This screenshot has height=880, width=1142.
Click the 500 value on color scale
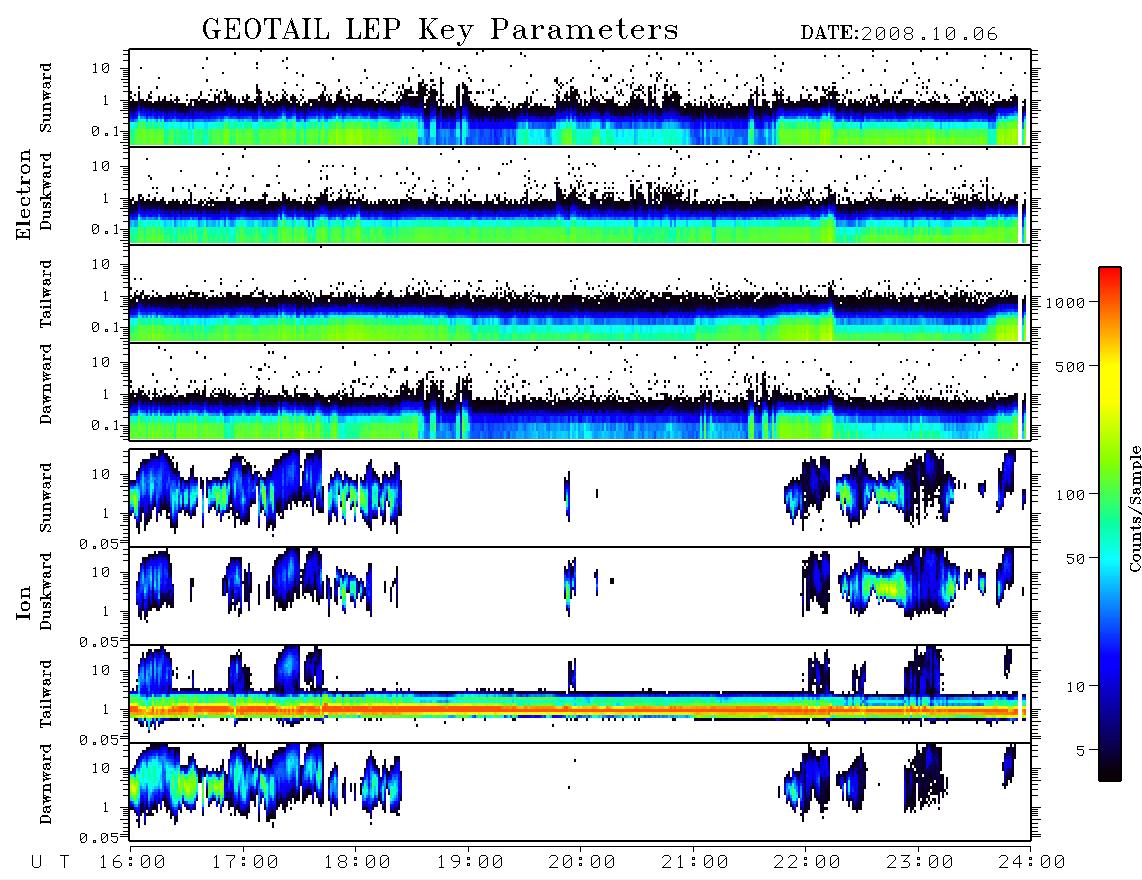(1070, 366)
